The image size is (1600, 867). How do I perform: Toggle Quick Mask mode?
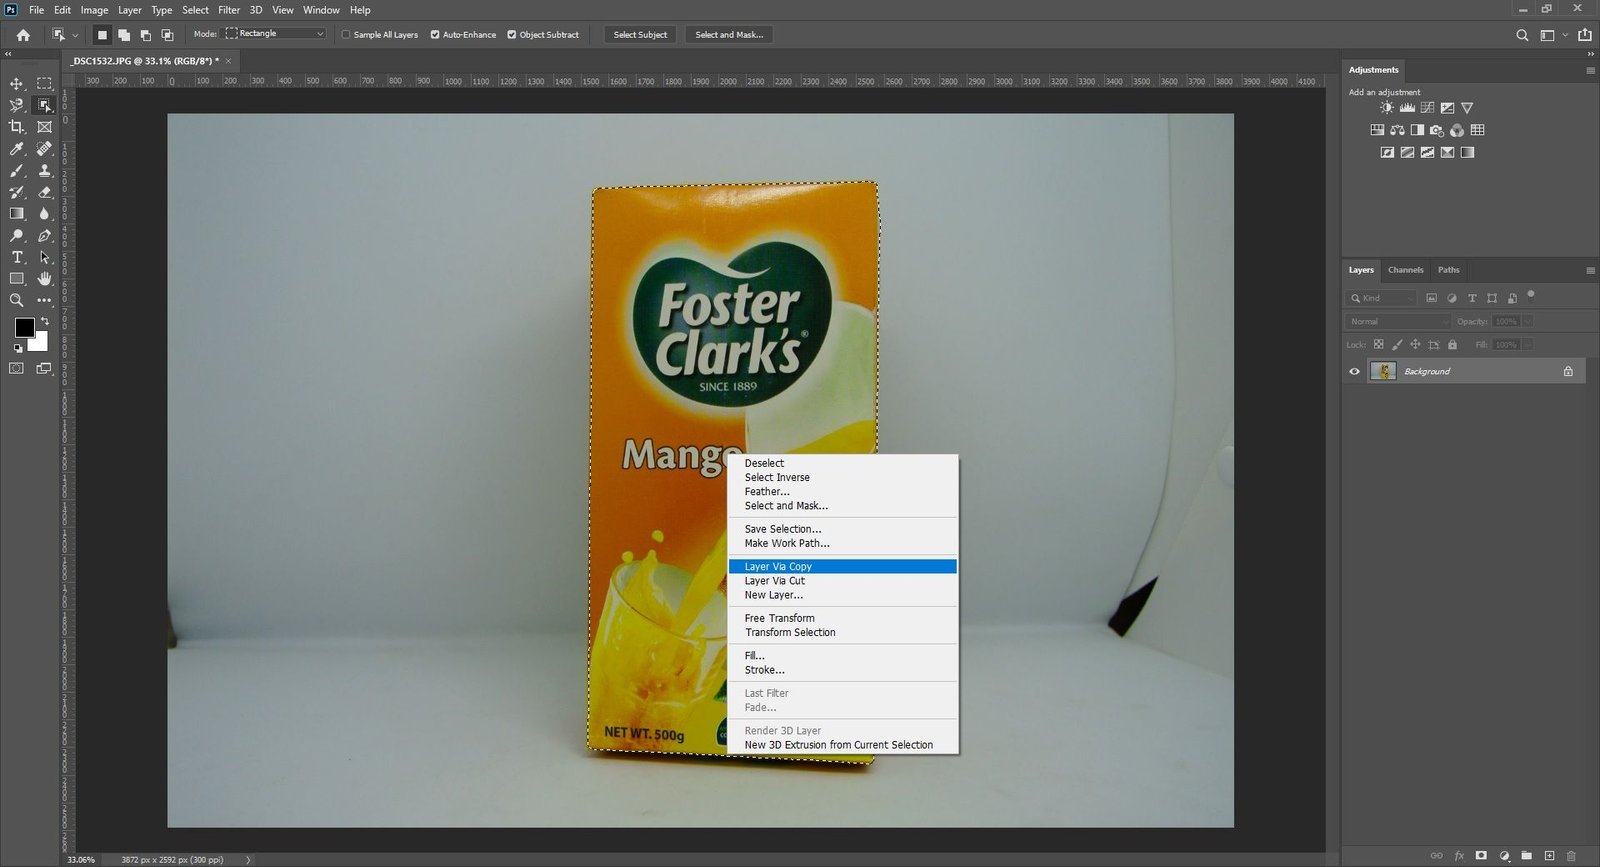[16, 369]
